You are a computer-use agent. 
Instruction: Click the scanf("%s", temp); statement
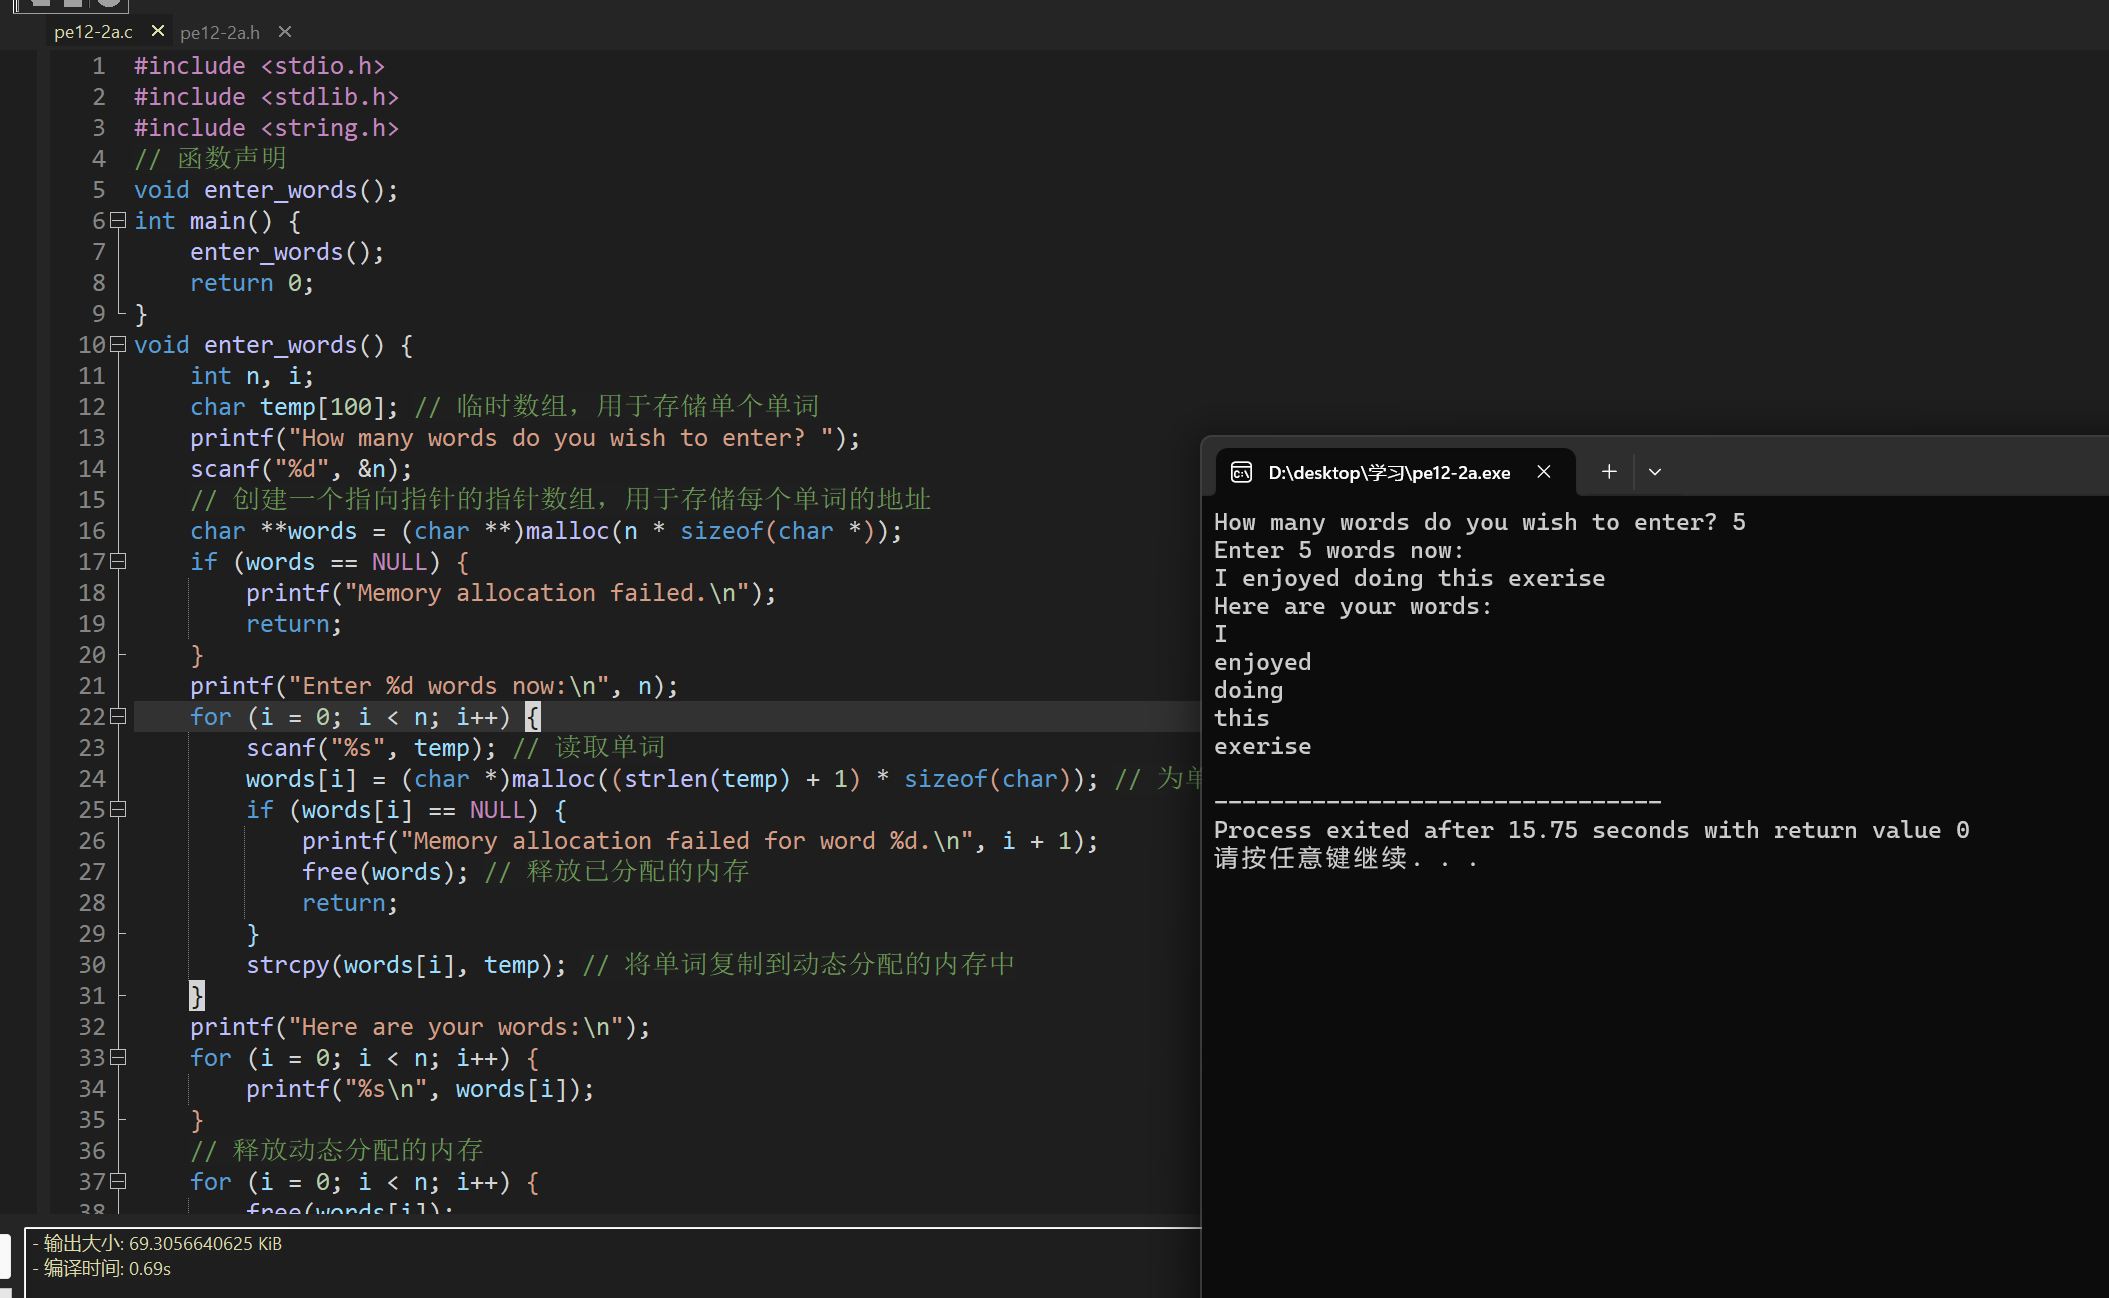[x=371, y=748]
